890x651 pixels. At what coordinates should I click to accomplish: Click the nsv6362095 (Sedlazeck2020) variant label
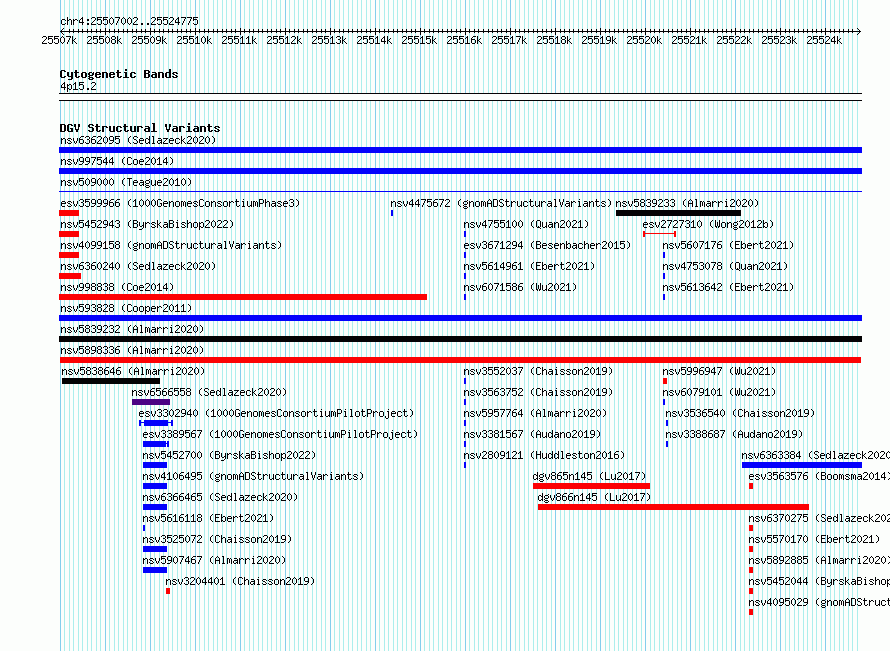click(x=138, y=140)
